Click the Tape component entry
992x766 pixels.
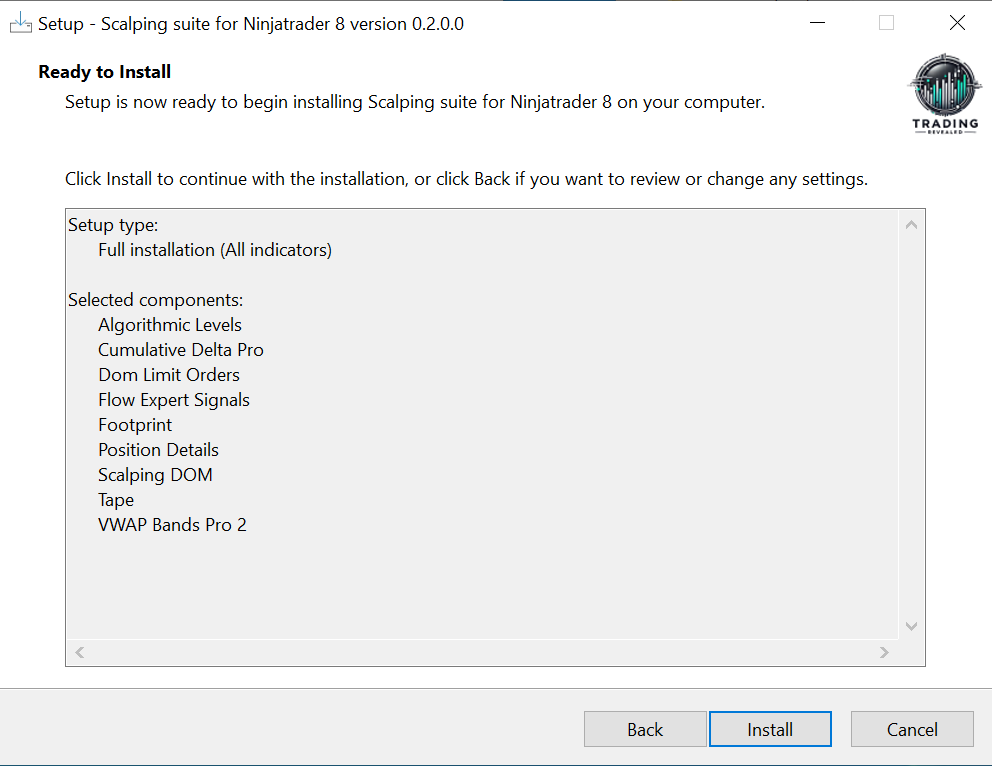[x=116, y=500]
